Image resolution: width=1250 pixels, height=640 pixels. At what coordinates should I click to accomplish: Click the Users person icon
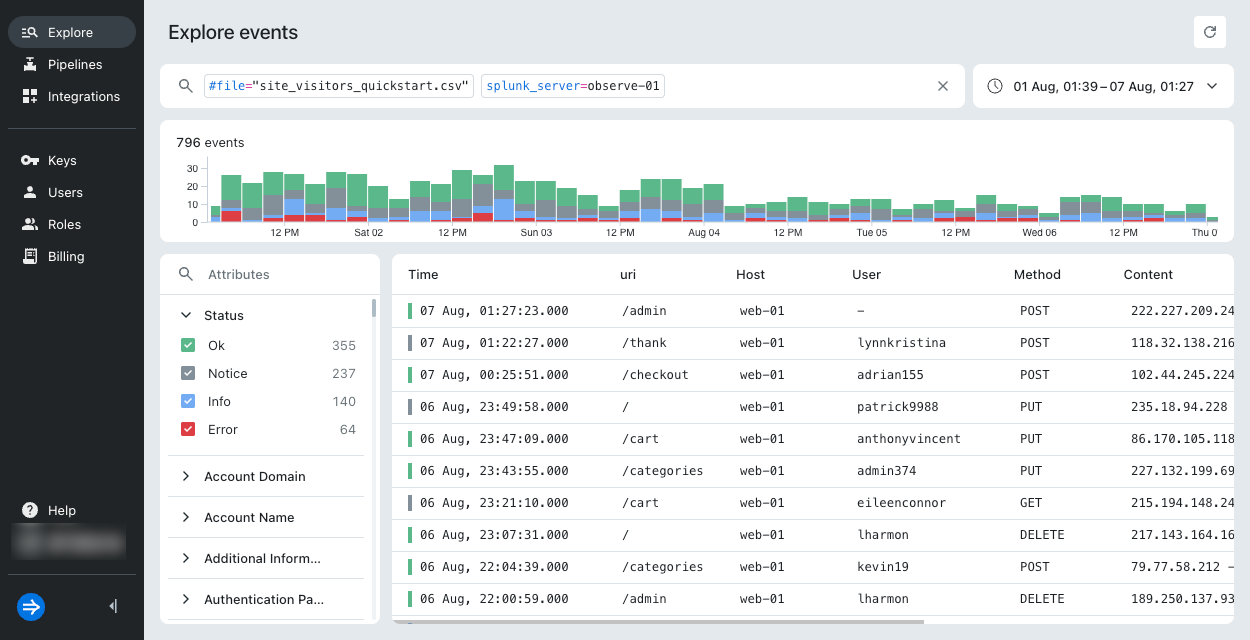click(x=29, y=192)
